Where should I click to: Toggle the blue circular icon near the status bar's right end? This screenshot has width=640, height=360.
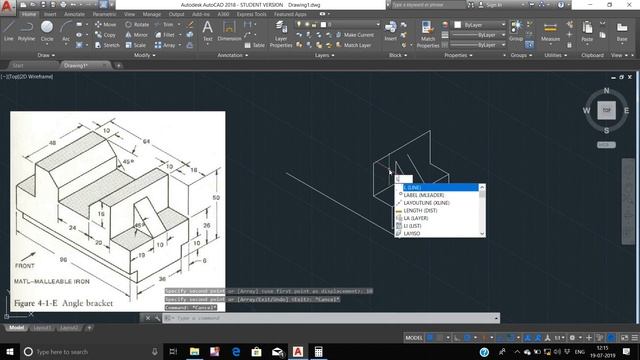tap(611, 338)
